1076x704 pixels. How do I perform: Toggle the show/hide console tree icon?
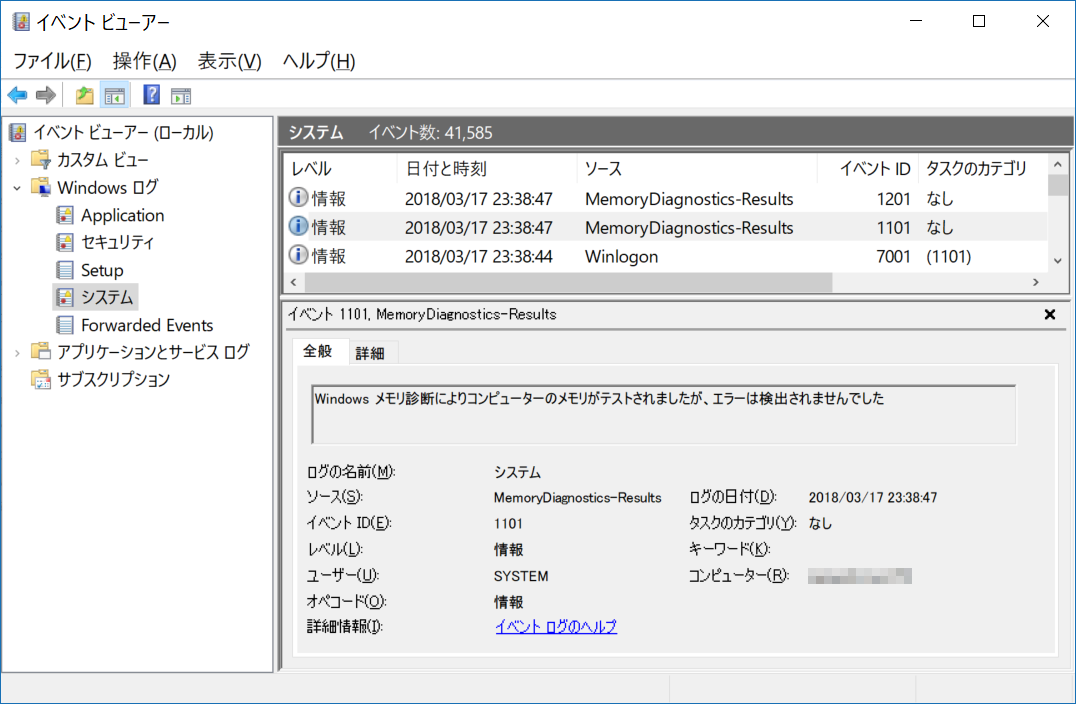[115, 95]
